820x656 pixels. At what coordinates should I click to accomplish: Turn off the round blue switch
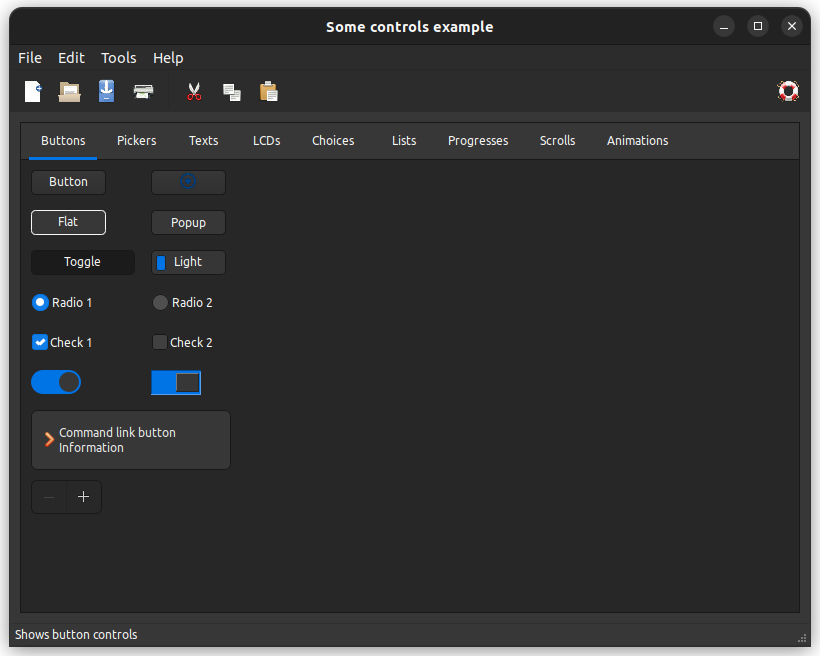coord(56,382)
